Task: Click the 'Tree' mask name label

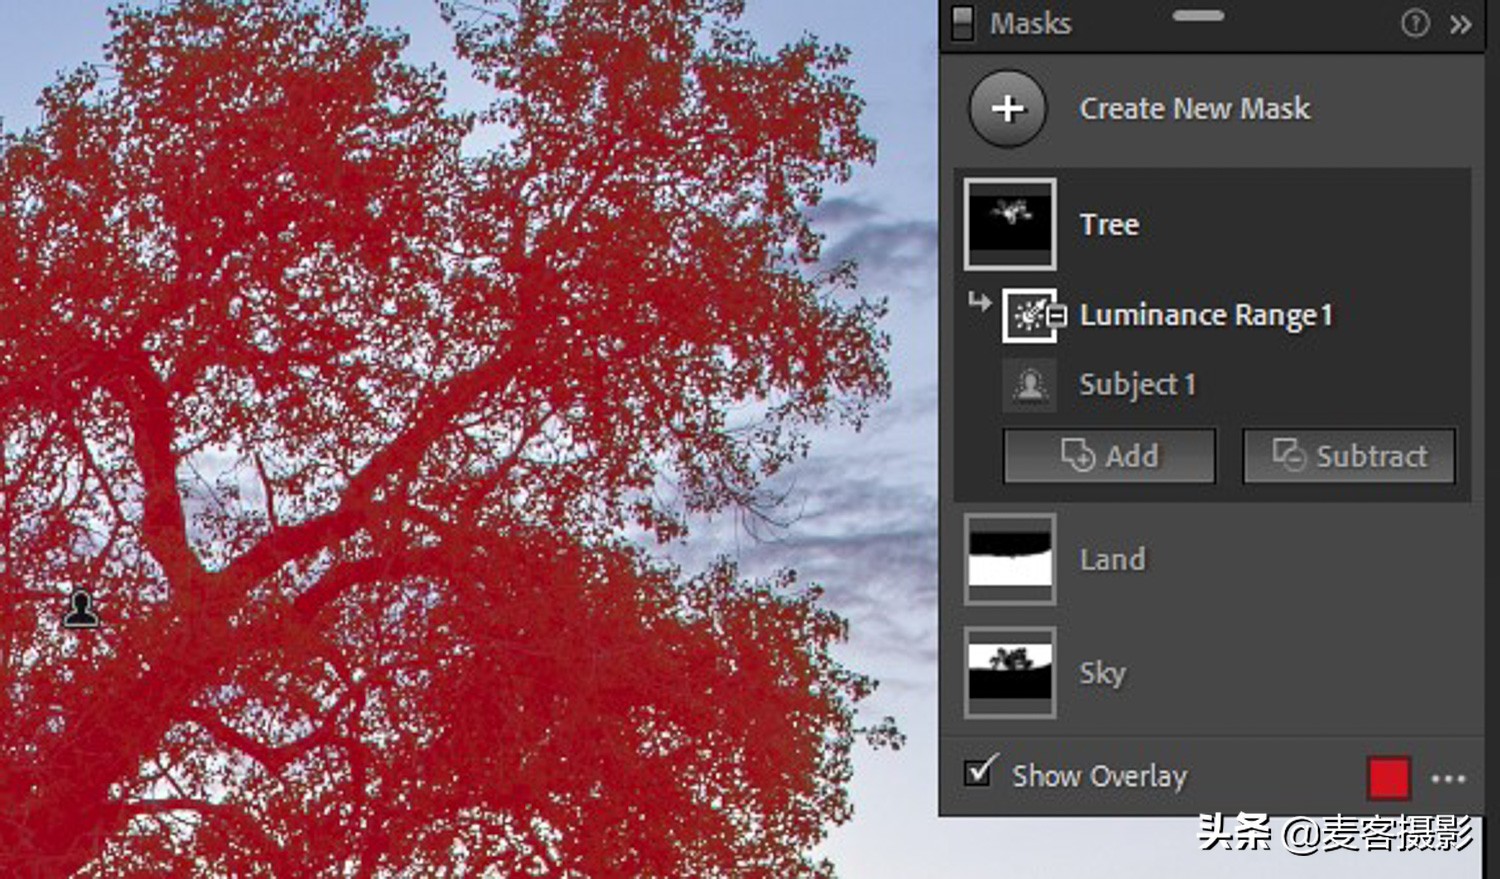Action: click(1109, 224)
